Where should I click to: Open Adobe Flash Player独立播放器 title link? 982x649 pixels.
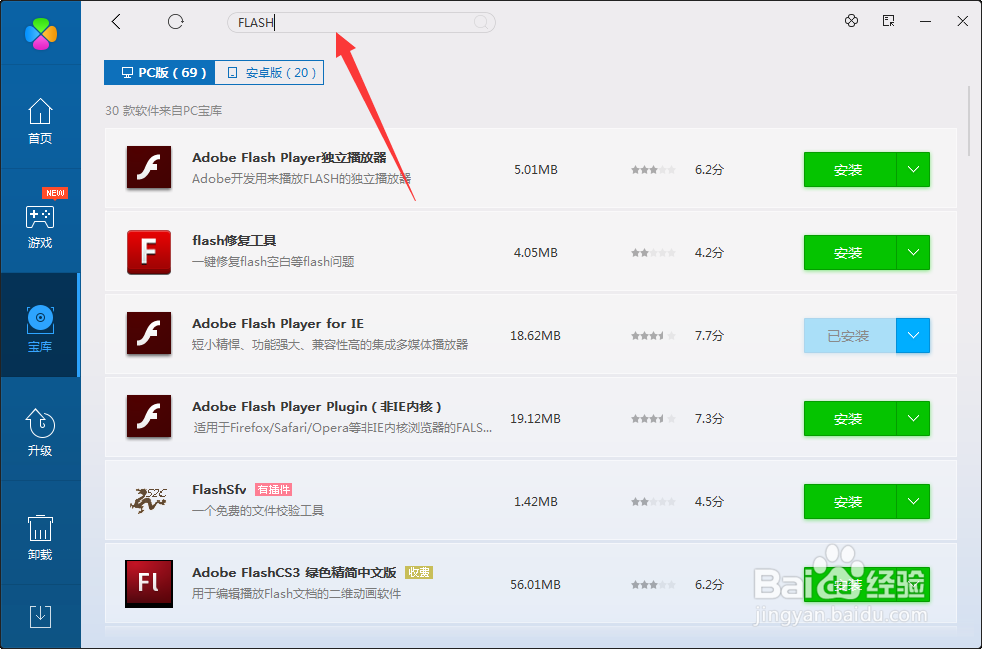[x=289, y=157]
